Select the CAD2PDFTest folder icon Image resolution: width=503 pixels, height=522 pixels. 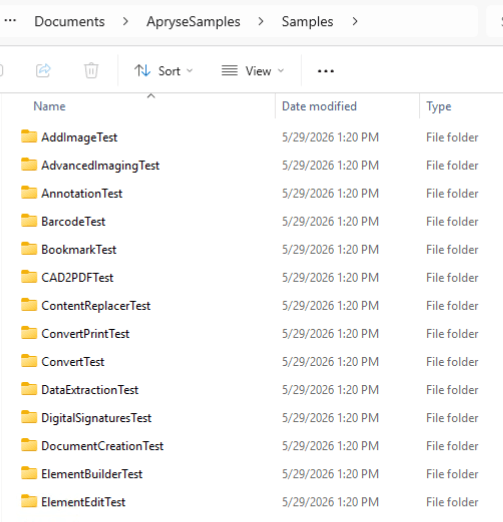coord(29,277)
